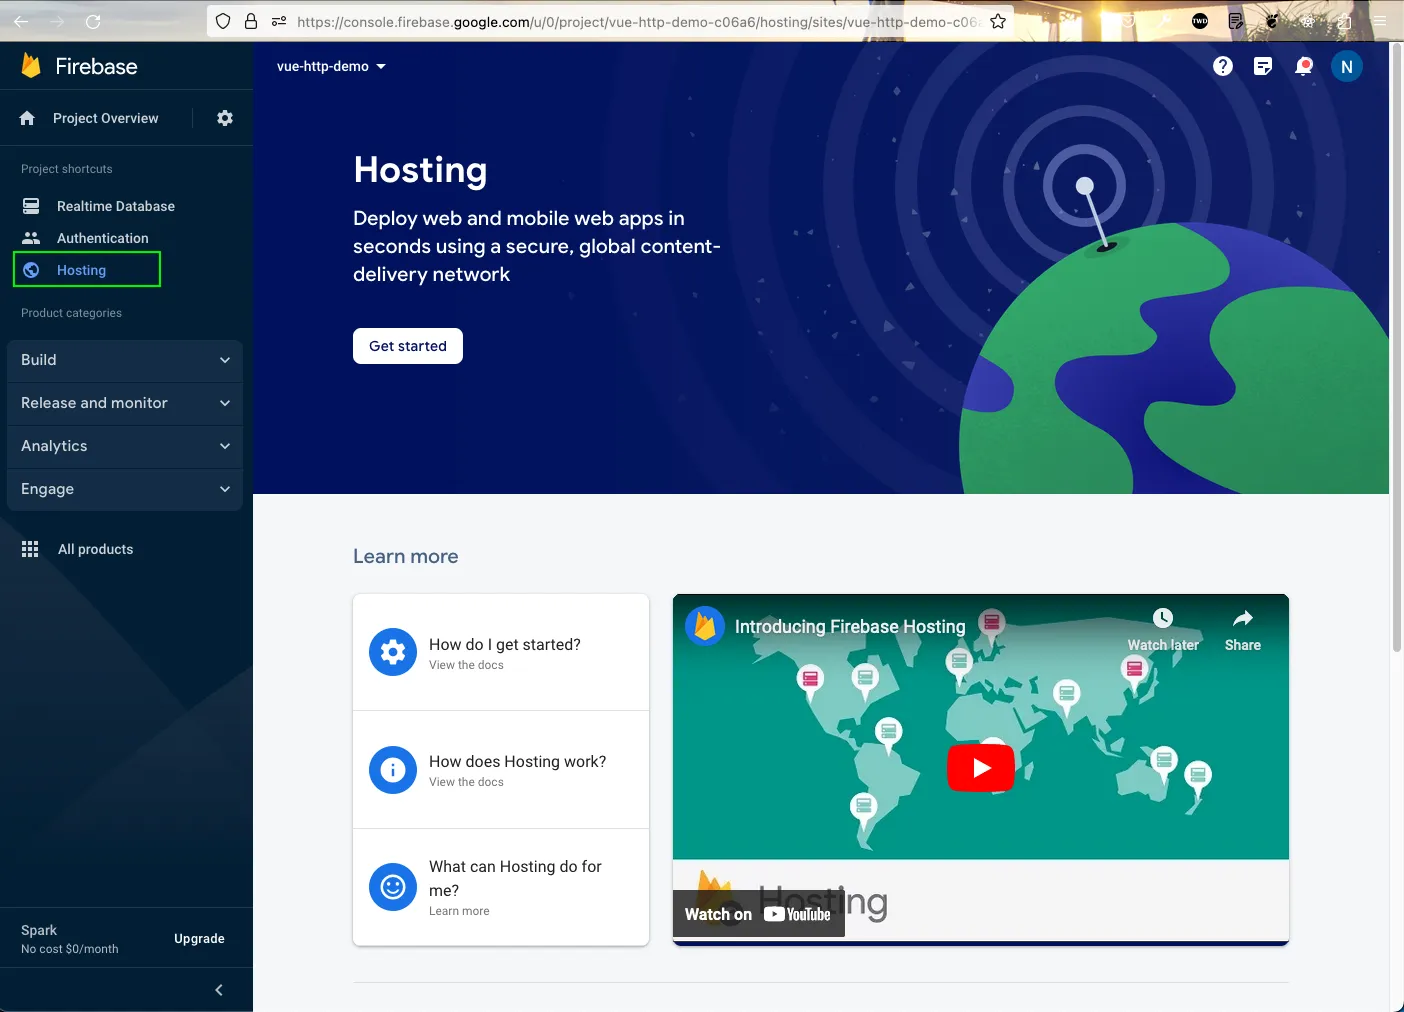Click the Hosting globe icon in sidebar

[31, 270]
